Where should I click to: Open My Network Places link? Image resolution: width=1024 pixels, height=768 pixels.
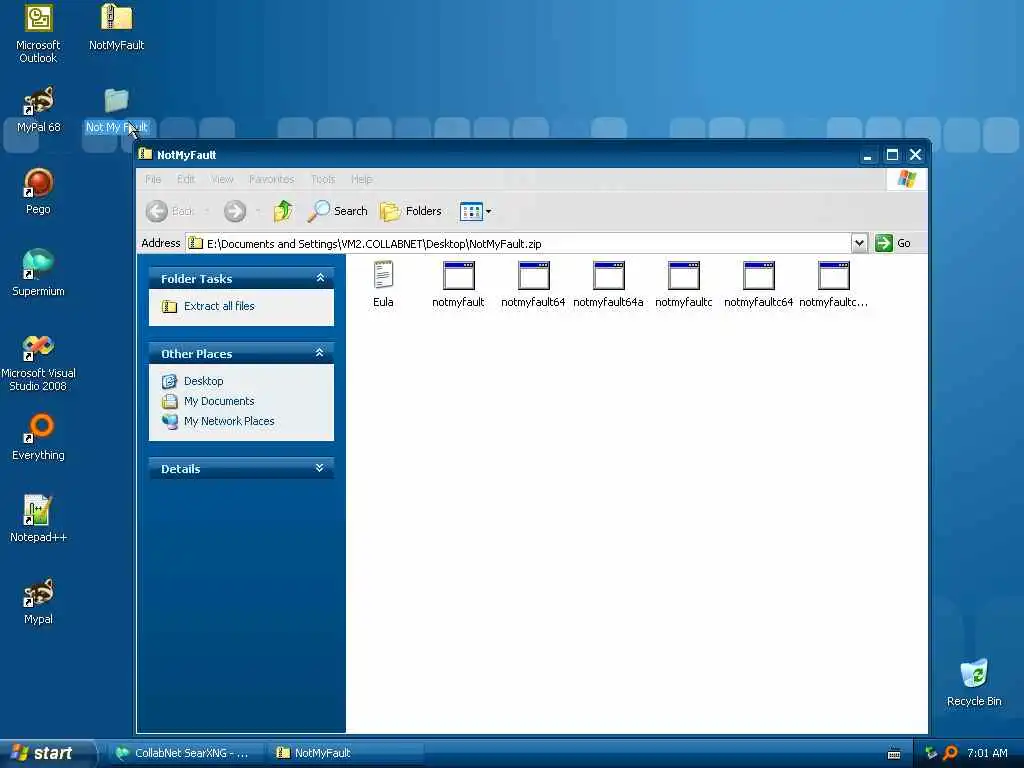[x=229, y=421]
